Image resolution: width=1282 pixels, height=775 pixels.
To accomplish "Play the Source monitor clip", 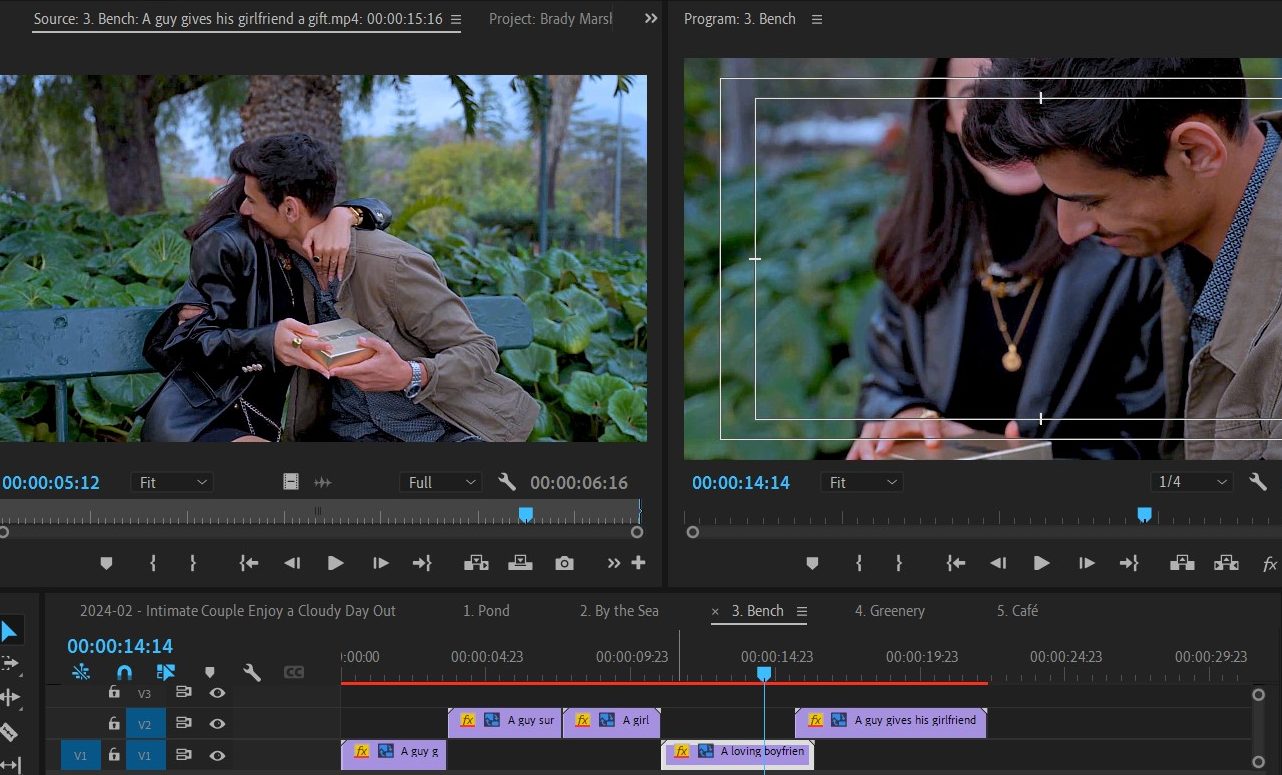I will [x=336, y=563].
